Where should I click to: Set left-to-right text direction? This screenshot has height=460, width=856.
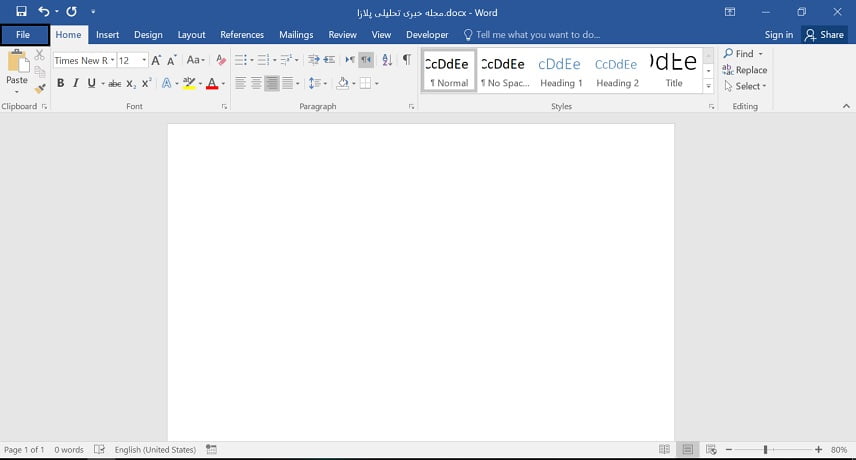pyautogui.click(x=350, y=60)
